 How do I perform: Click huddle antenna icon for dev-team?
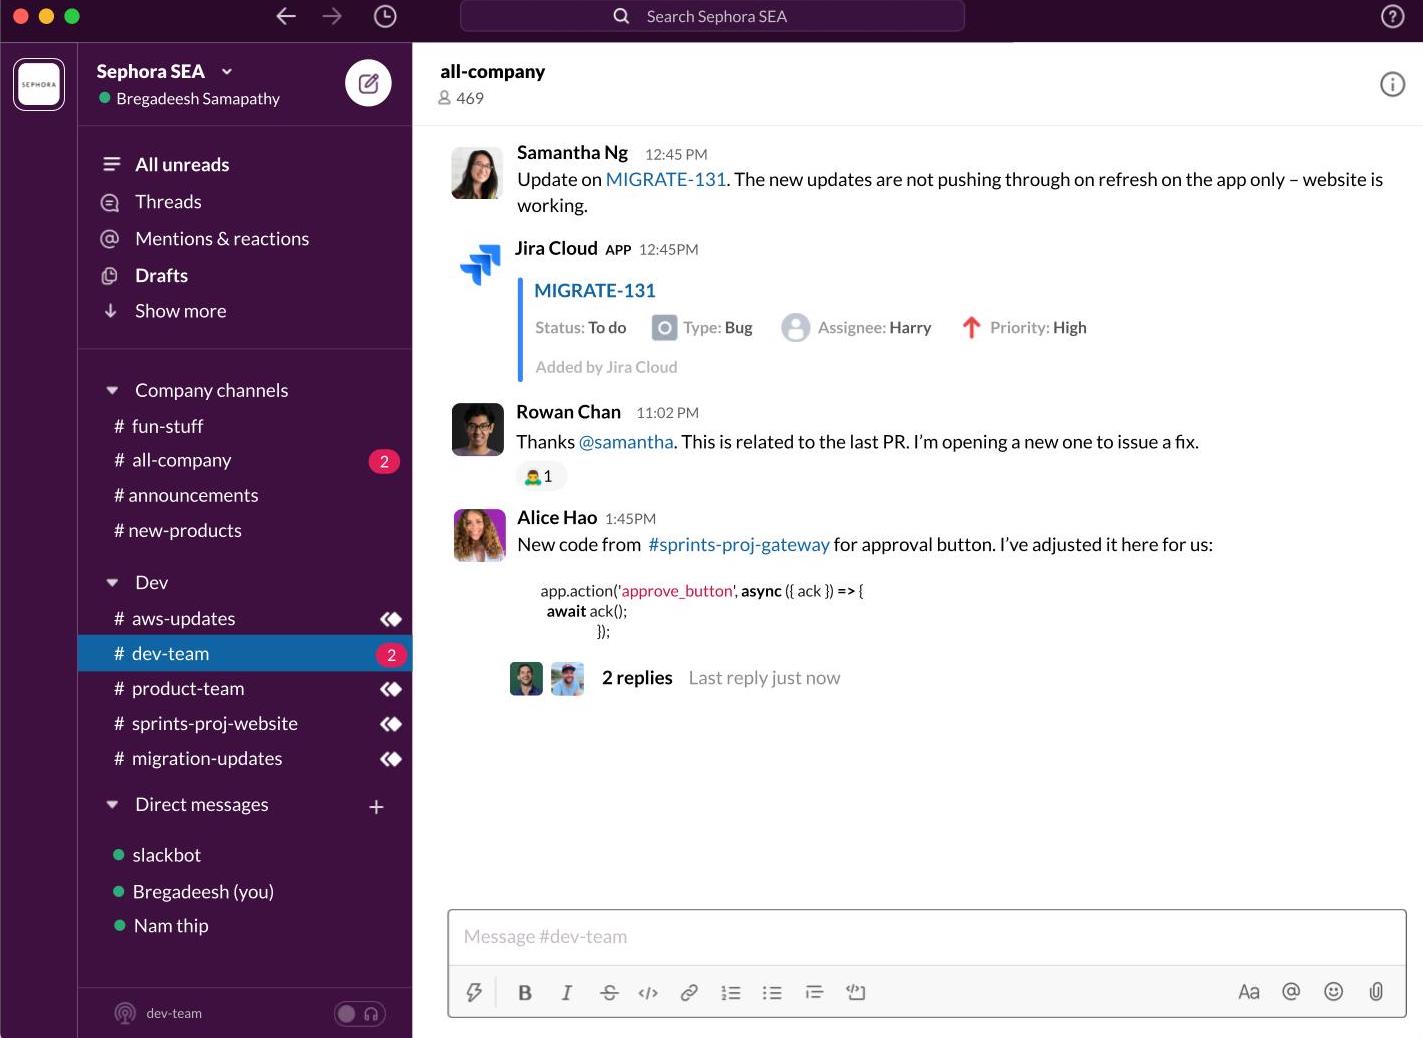coord(125,1013)
